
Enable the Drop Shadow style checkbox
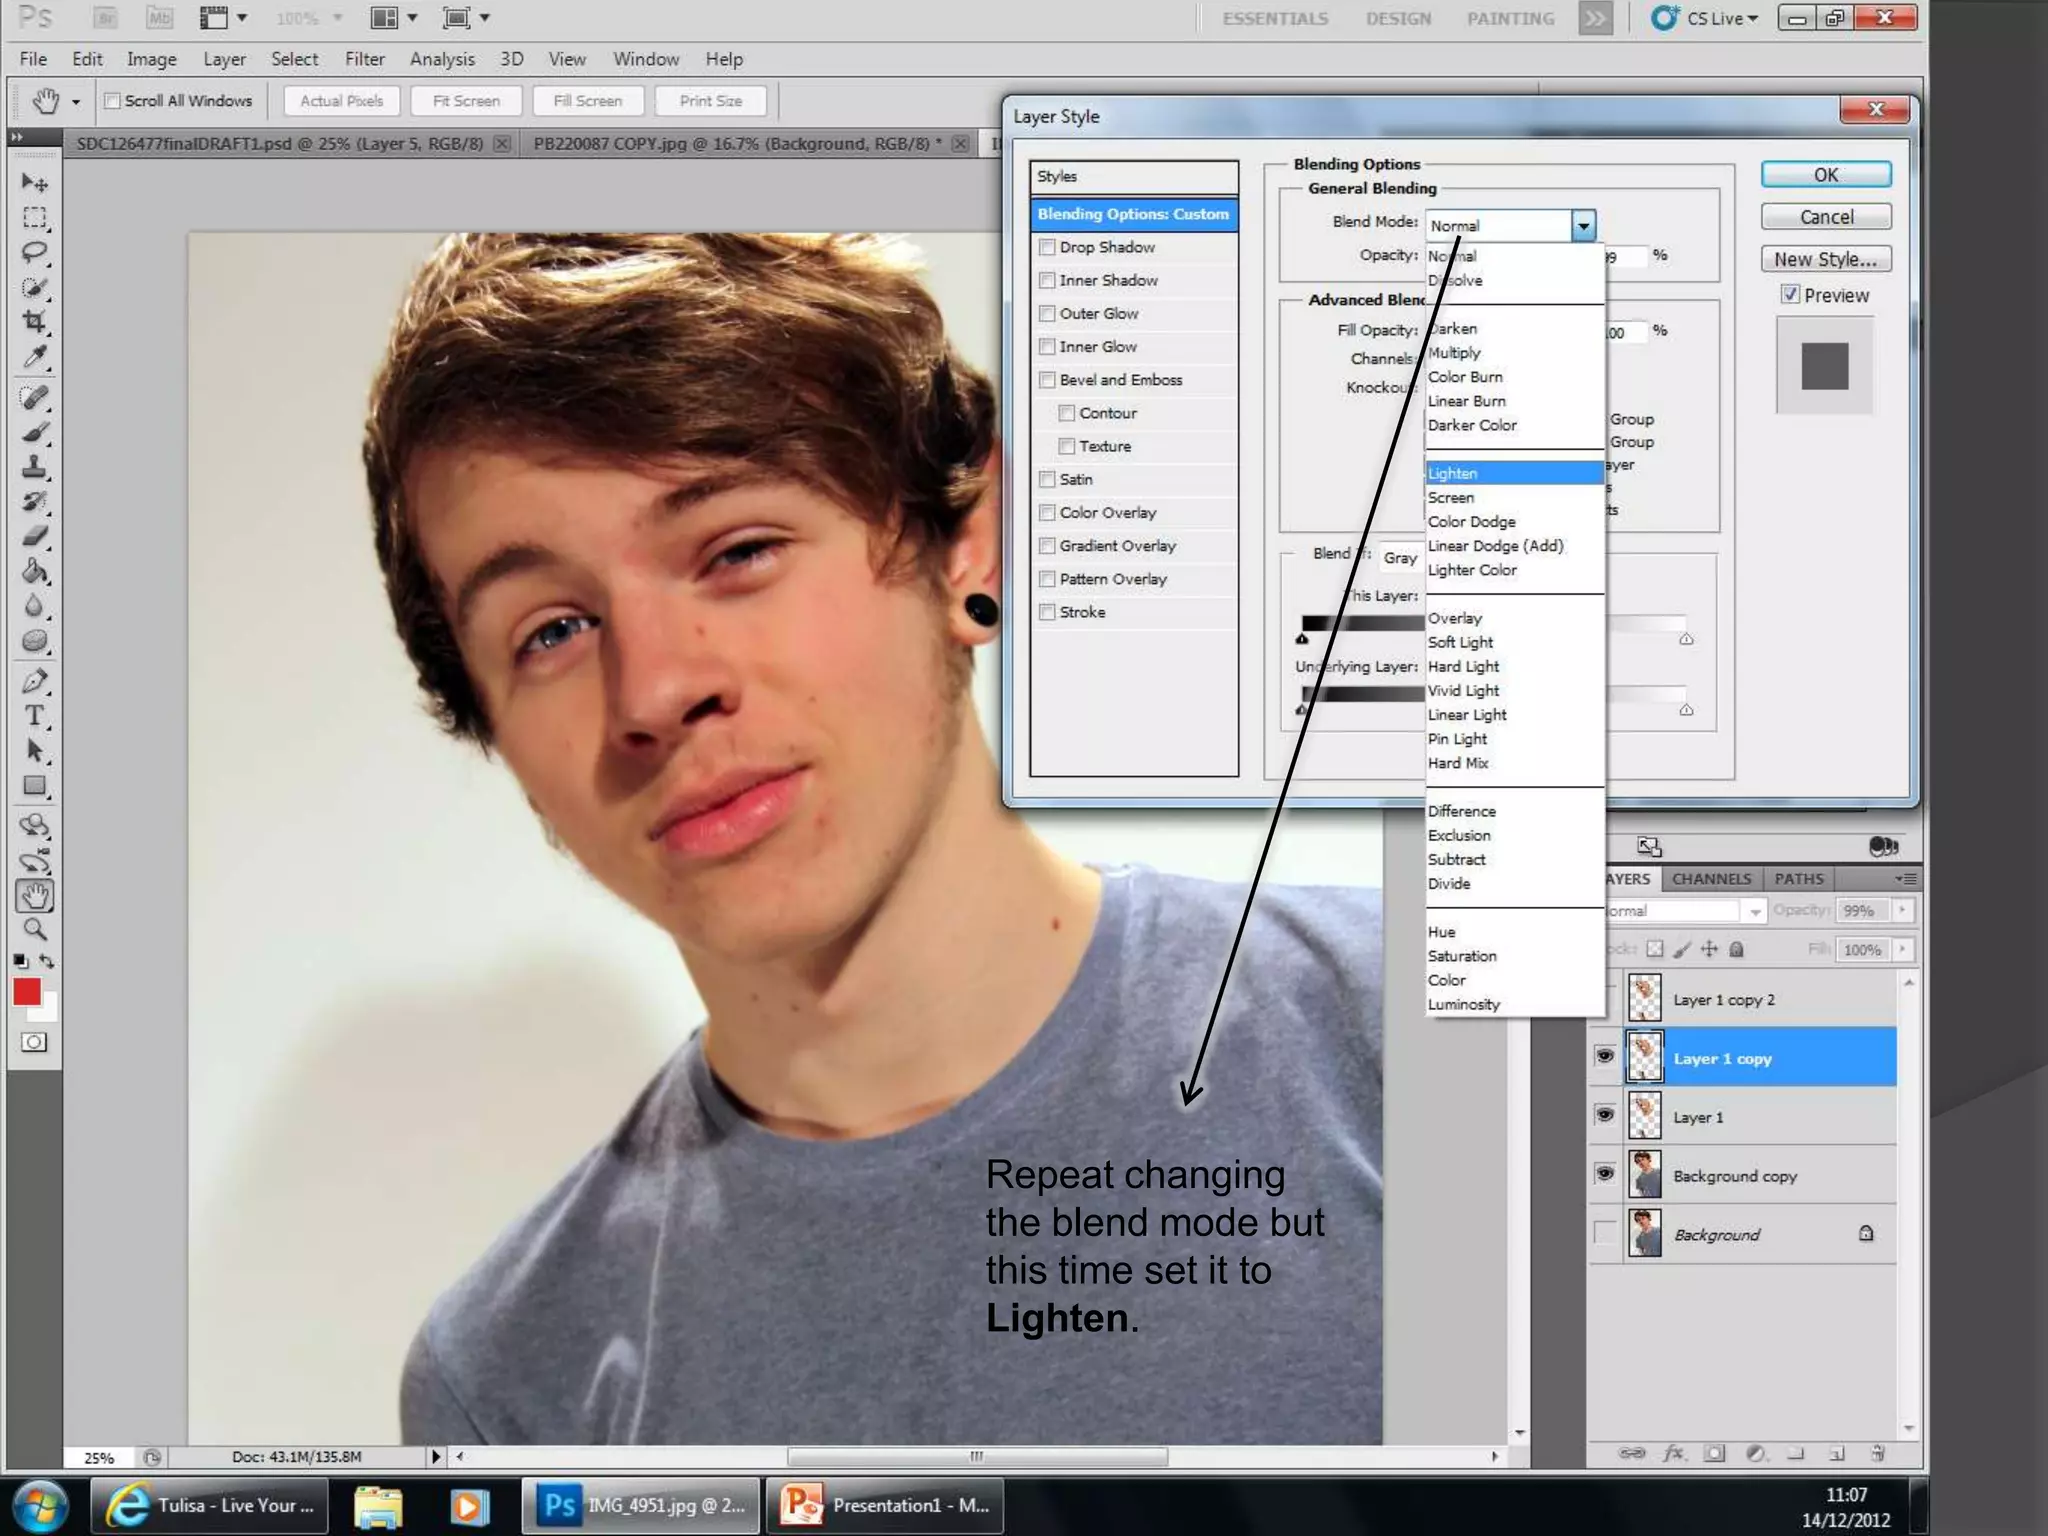[x=1047, y=247]
